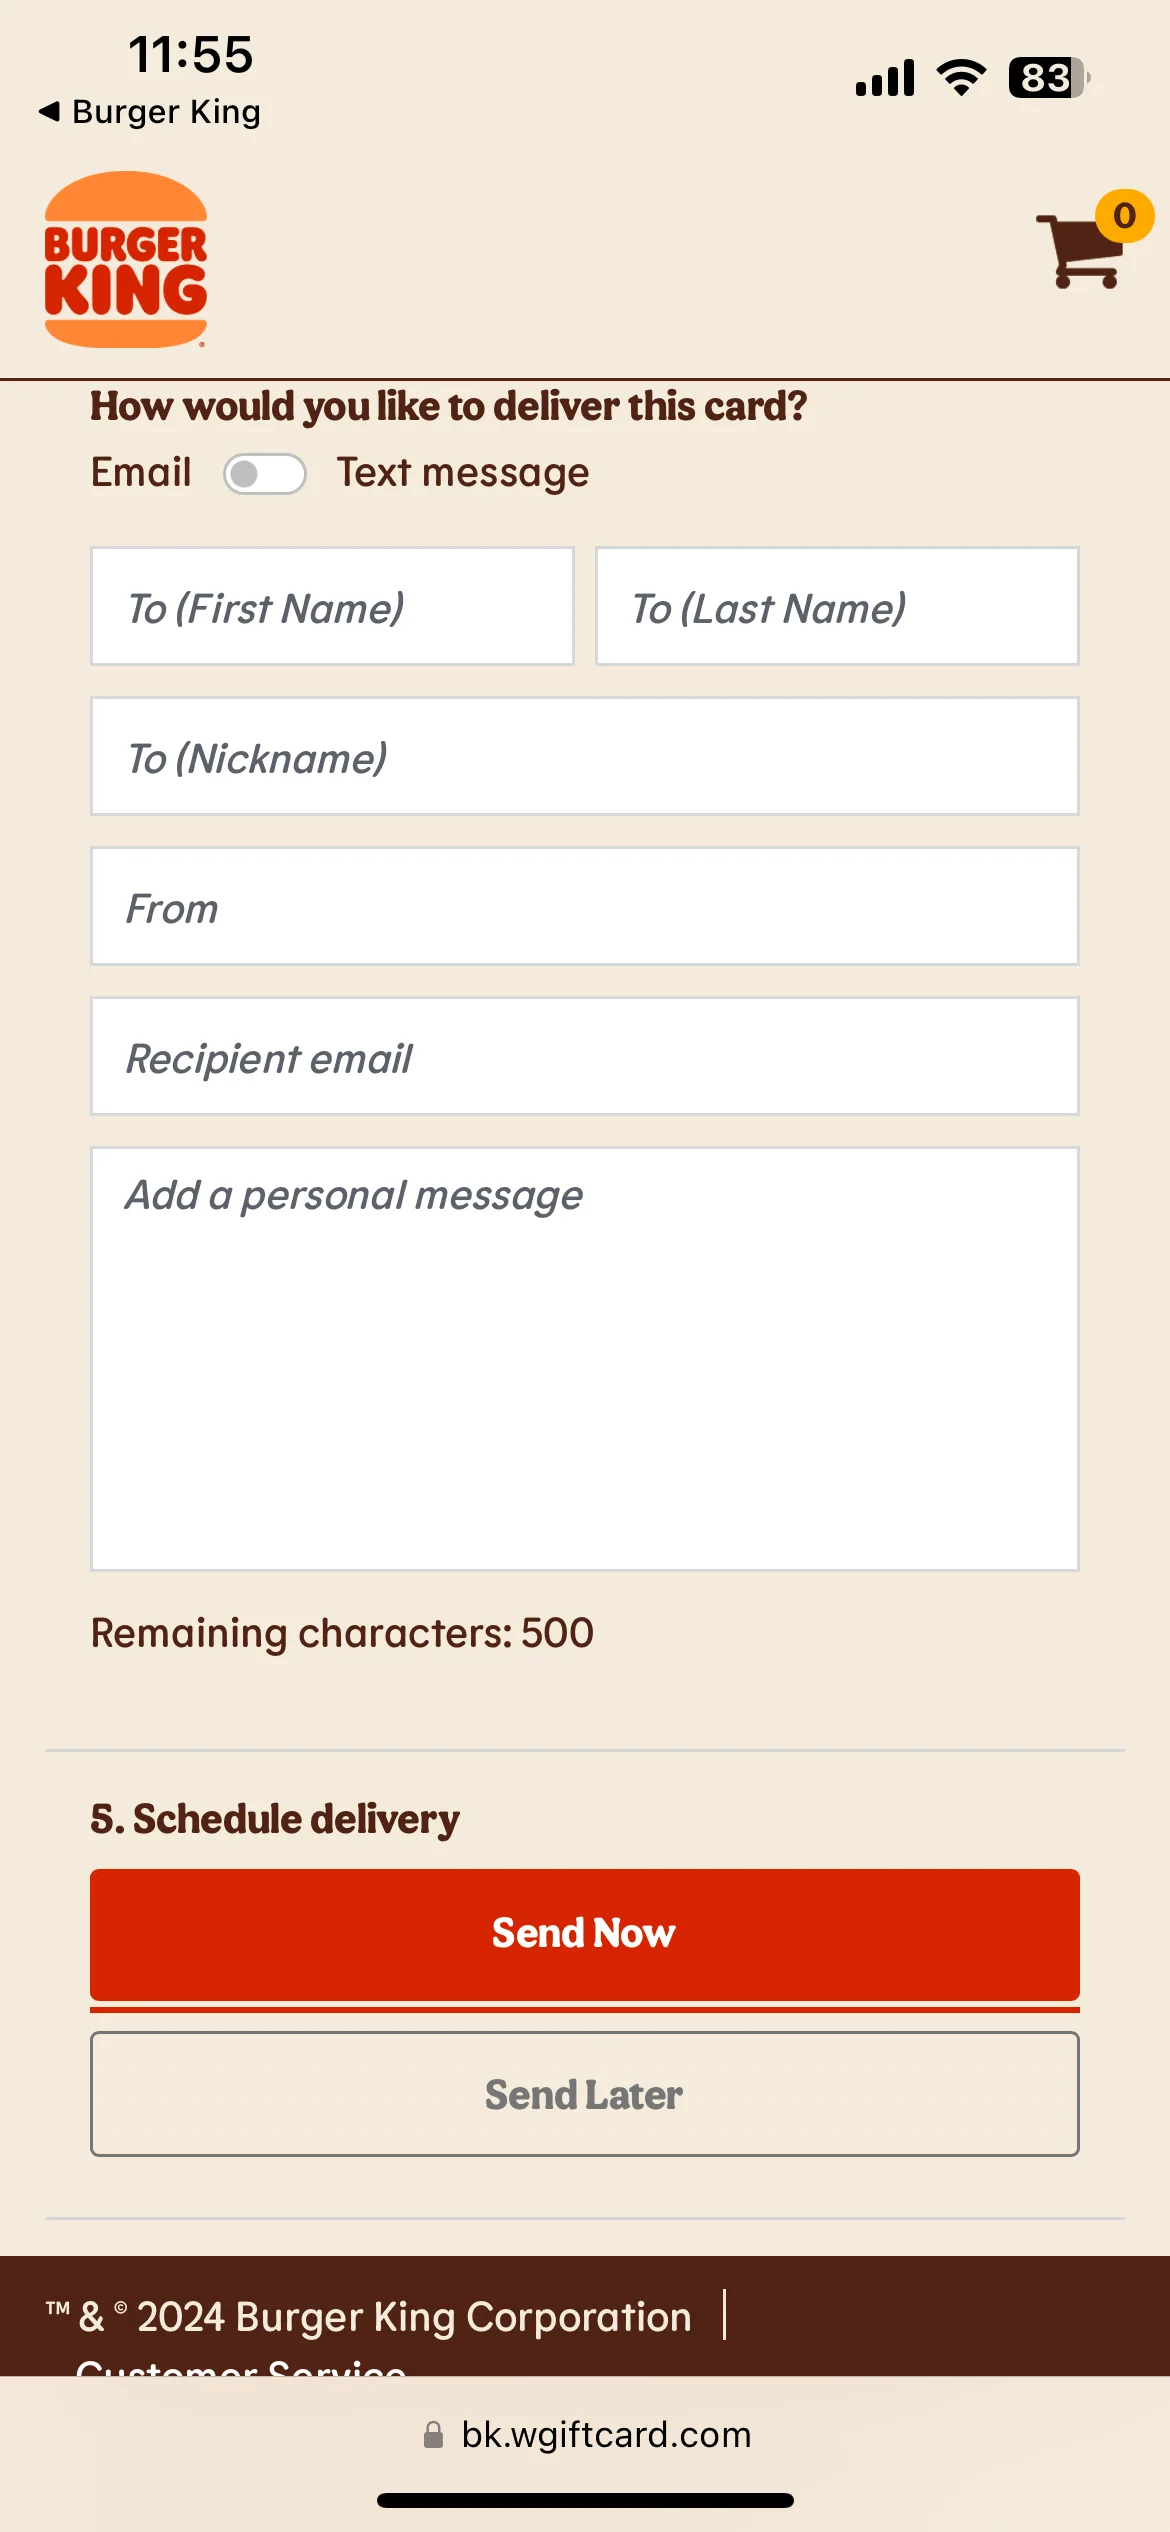Viewport: 1170px width, 2532px height.
Task: Click the Send Later button
Action: click(585, 2094)
